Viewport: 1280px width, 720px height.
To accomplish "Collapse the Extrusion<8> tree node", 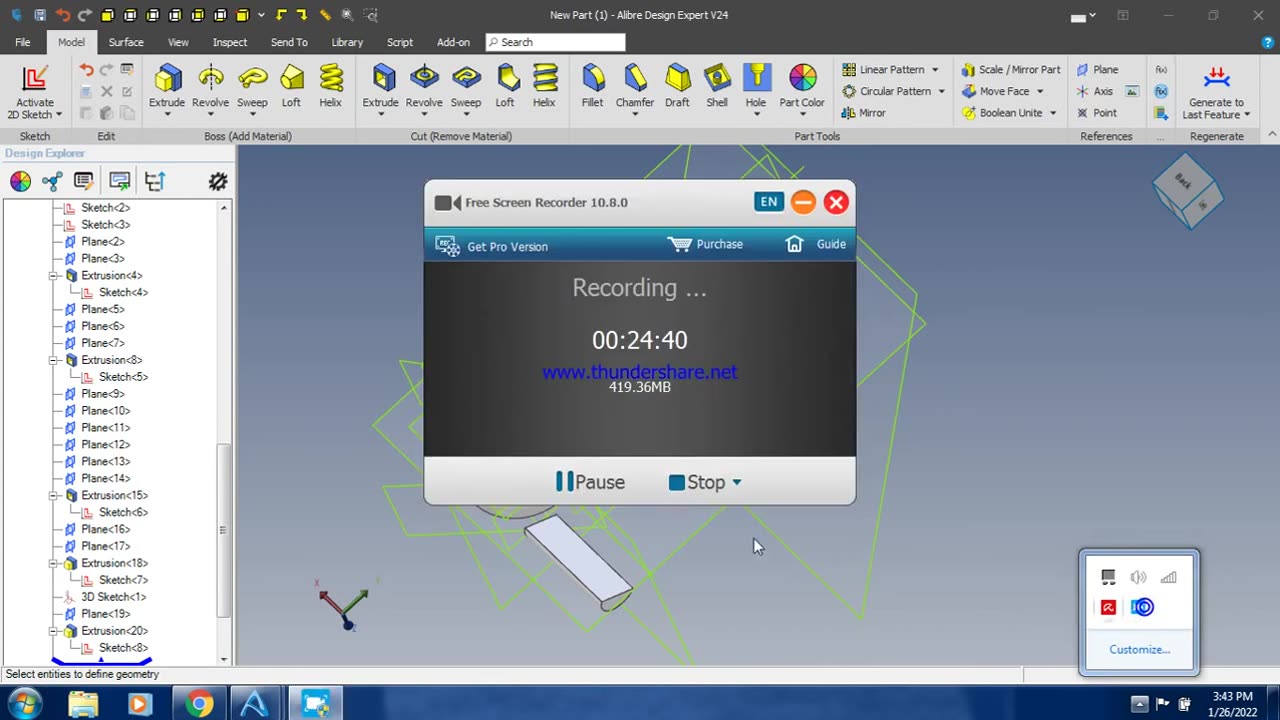I will [x=54, y=360].
